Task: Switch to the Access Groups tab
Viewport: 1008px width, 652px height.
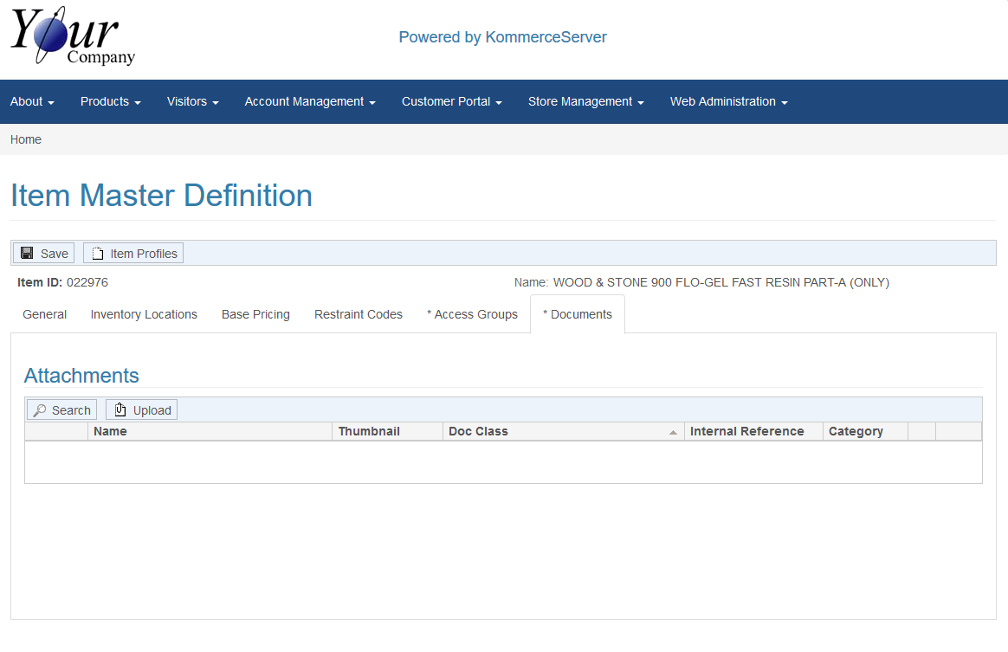Action: 472,314
